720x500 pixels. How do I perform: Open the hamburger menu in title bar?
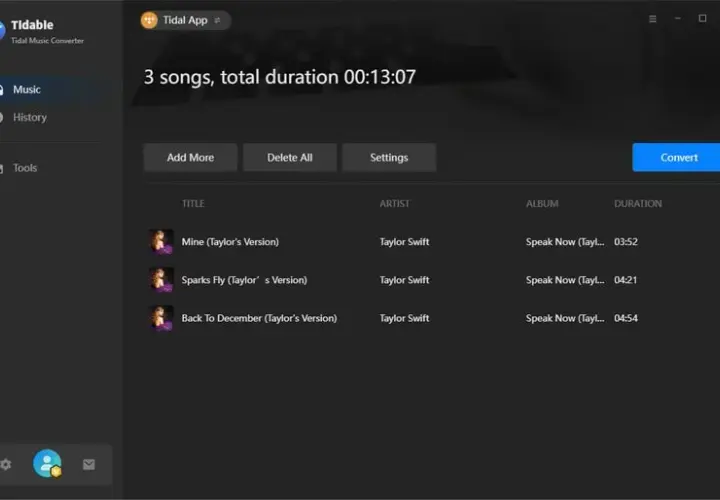point(652,19)
